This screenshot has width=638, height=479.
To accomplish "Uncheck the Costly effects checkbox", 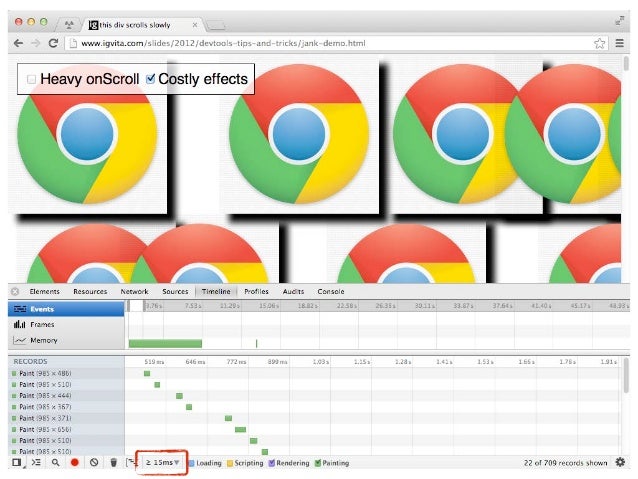I will [x=151, y=79].
